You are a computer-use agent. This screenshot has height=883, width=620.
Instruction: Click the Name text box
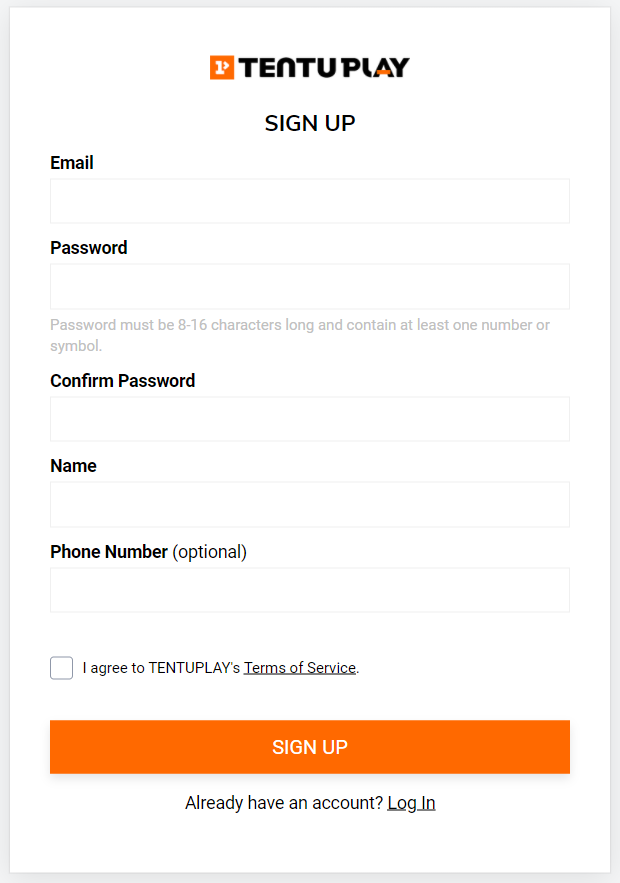coord(310,505)
